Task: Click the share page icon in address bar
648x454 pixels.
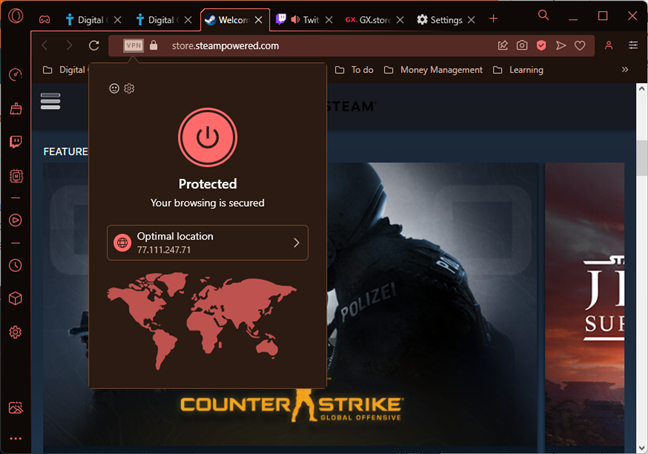Action: (503, 45)
